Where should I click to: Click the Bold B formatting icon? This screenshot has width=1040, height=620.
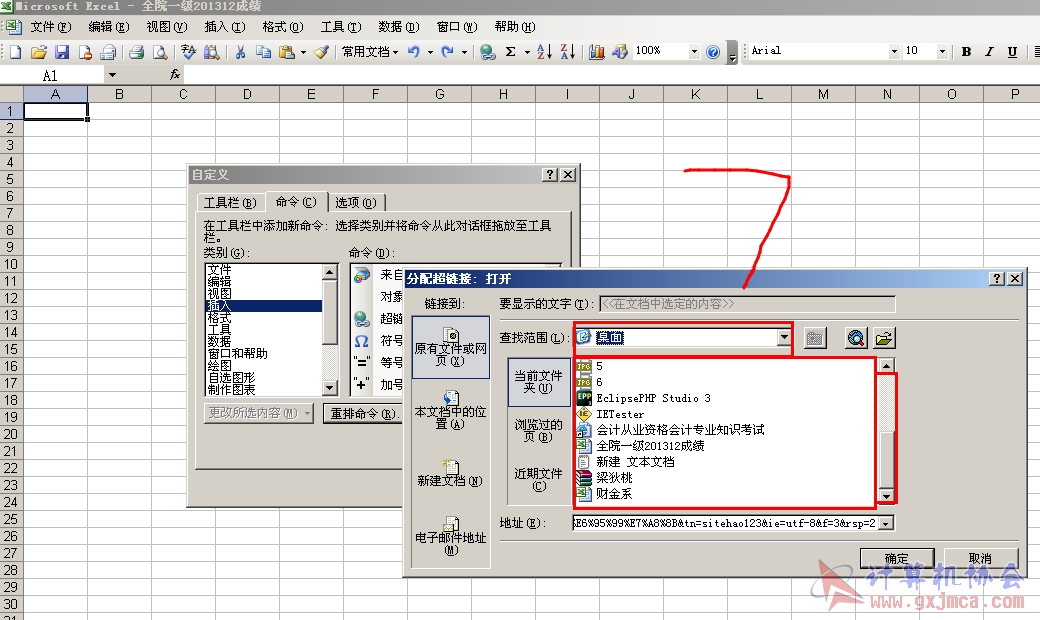[x=966, y=52]
